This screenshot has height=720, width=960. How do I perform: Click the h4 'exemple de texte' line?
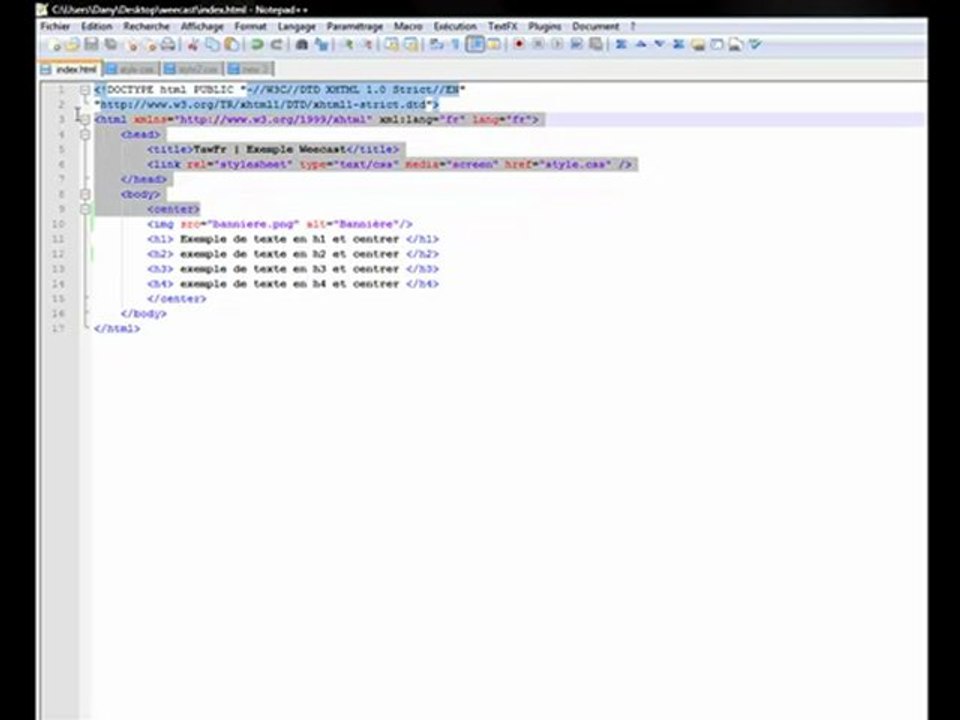(x=293, y=284)
